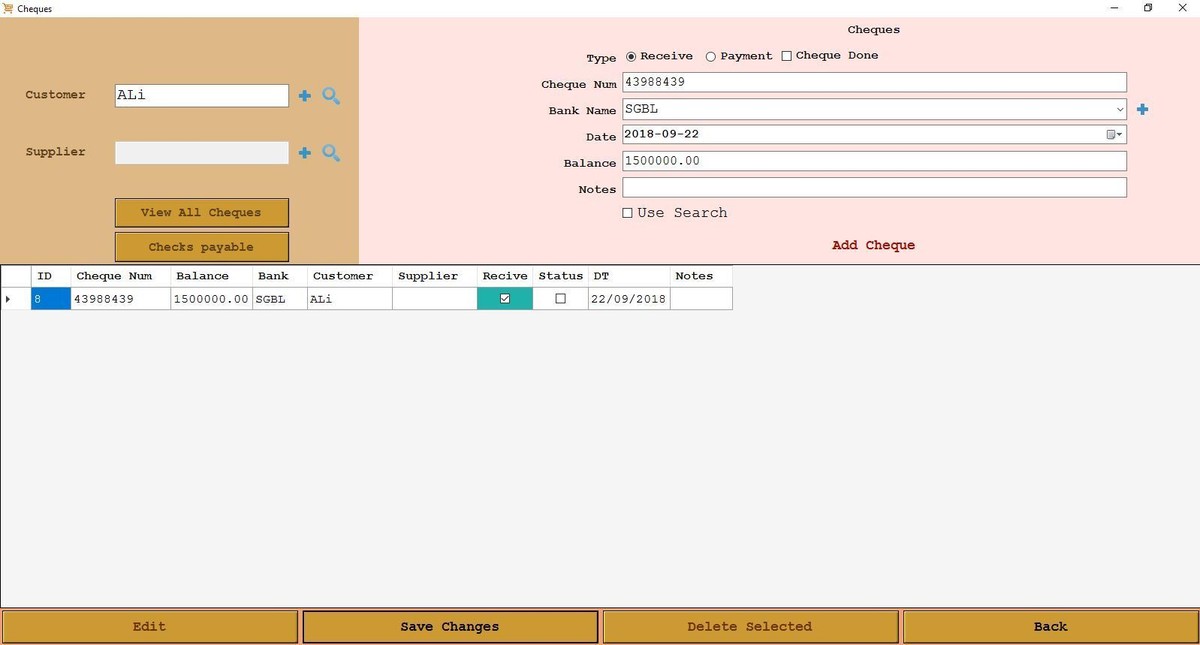This screenshot has height=645, width=1200.
Task: Add new bank with plus icon
Action: coord(1142,109)
